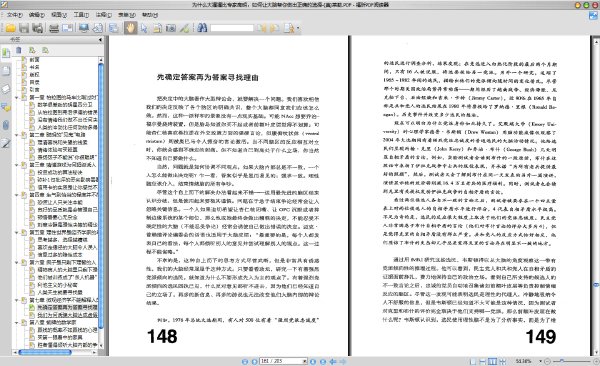Click the expand bookmark icon in panel toolbar
600x366 pixels.
coord(32,50)
